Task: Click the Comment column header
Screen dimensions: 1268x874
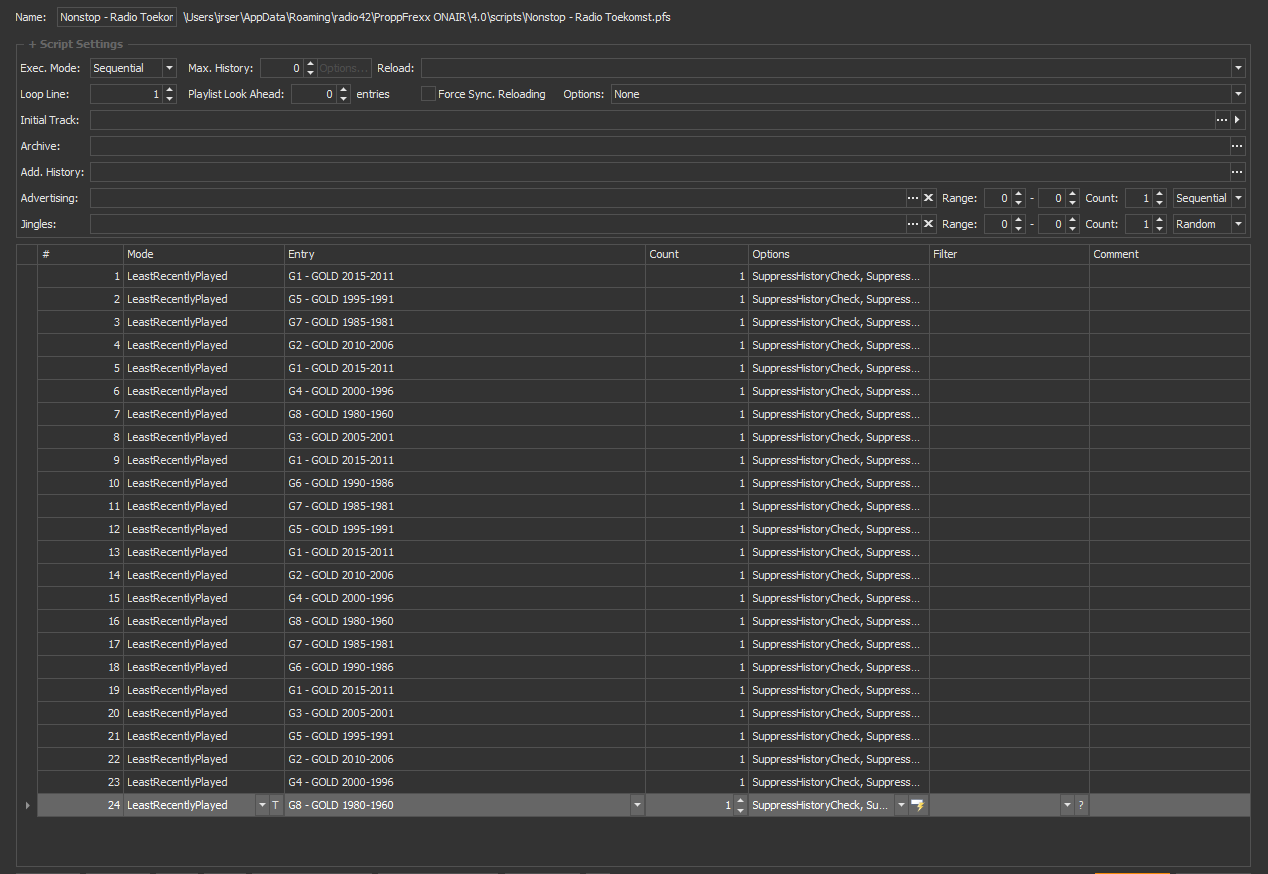Action: tap(1170, 254)
